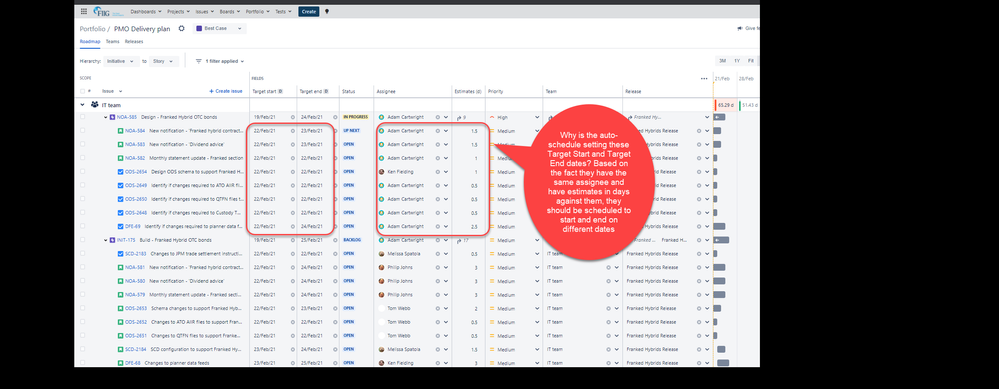The height and width of the screenshot is (389, 999).
Task: Open the '1 filter applied' dropdown
Action: point(220,61)
